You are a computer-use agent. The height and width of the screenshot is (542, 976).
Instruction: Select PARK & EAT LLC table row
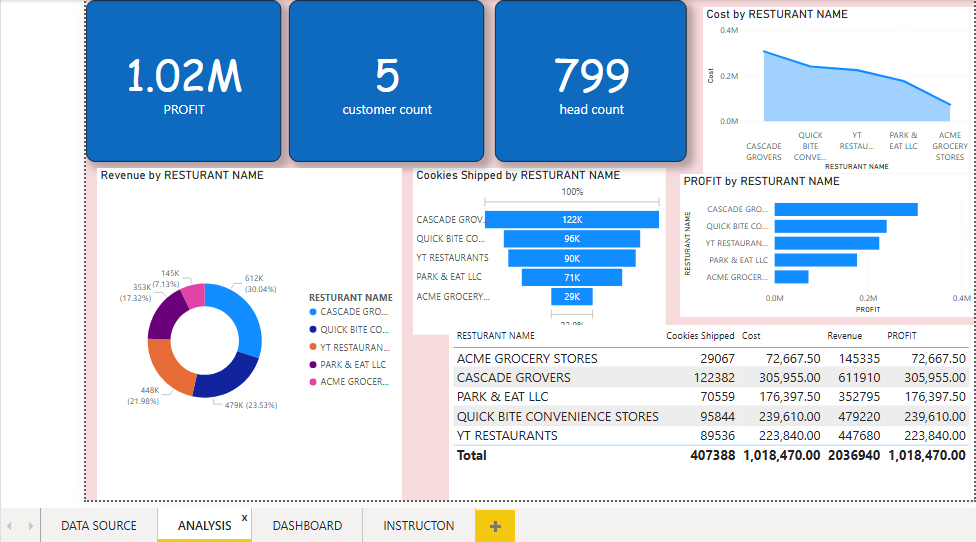point(711,397)
